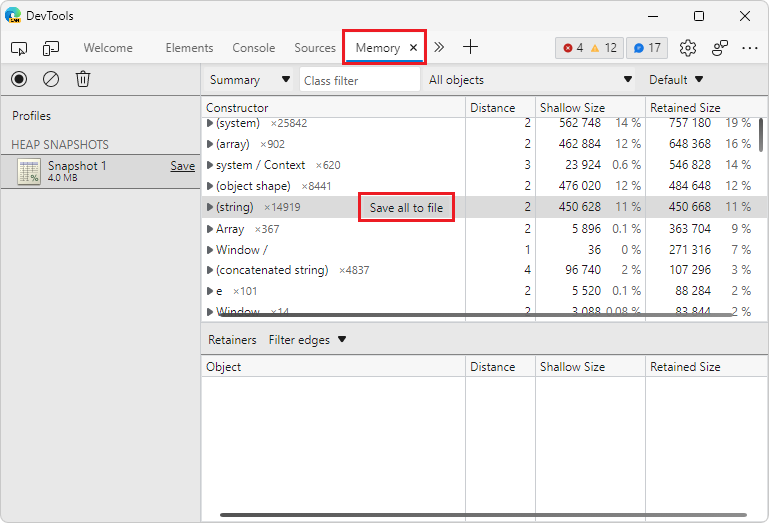Screen dimensions: 769x523
Task: Click Save all to file button
Action: (406, 208)
